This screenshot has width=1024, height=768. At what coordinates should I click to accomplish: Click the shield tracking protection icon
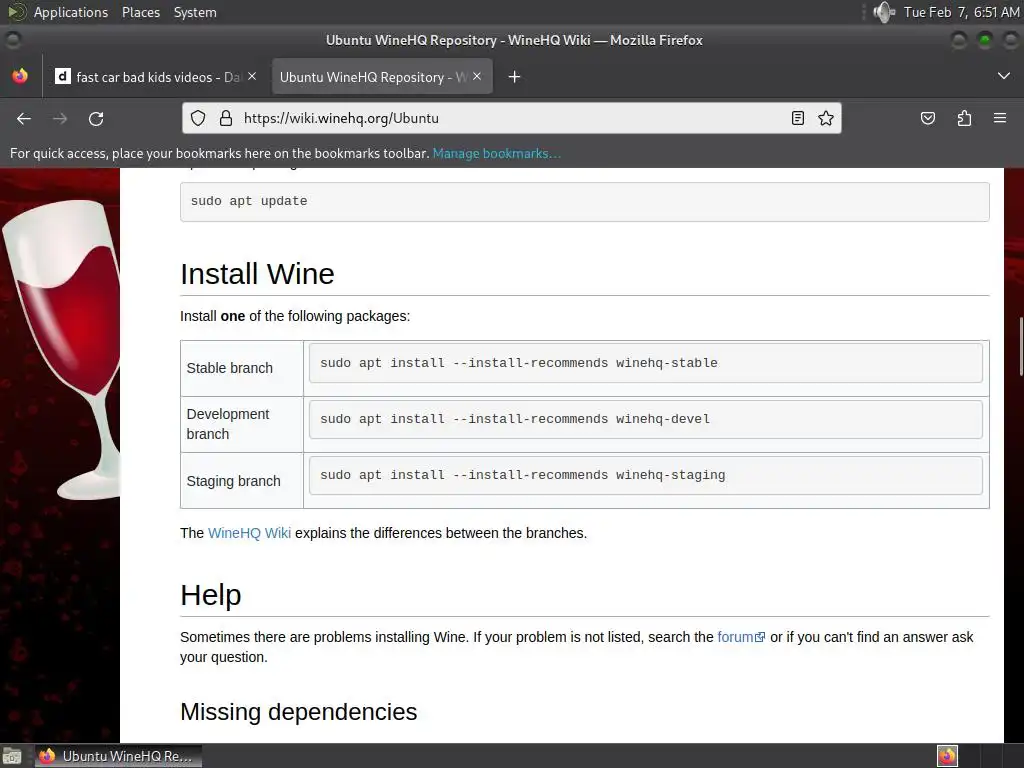pyautogui.click(x=198, y=118)
